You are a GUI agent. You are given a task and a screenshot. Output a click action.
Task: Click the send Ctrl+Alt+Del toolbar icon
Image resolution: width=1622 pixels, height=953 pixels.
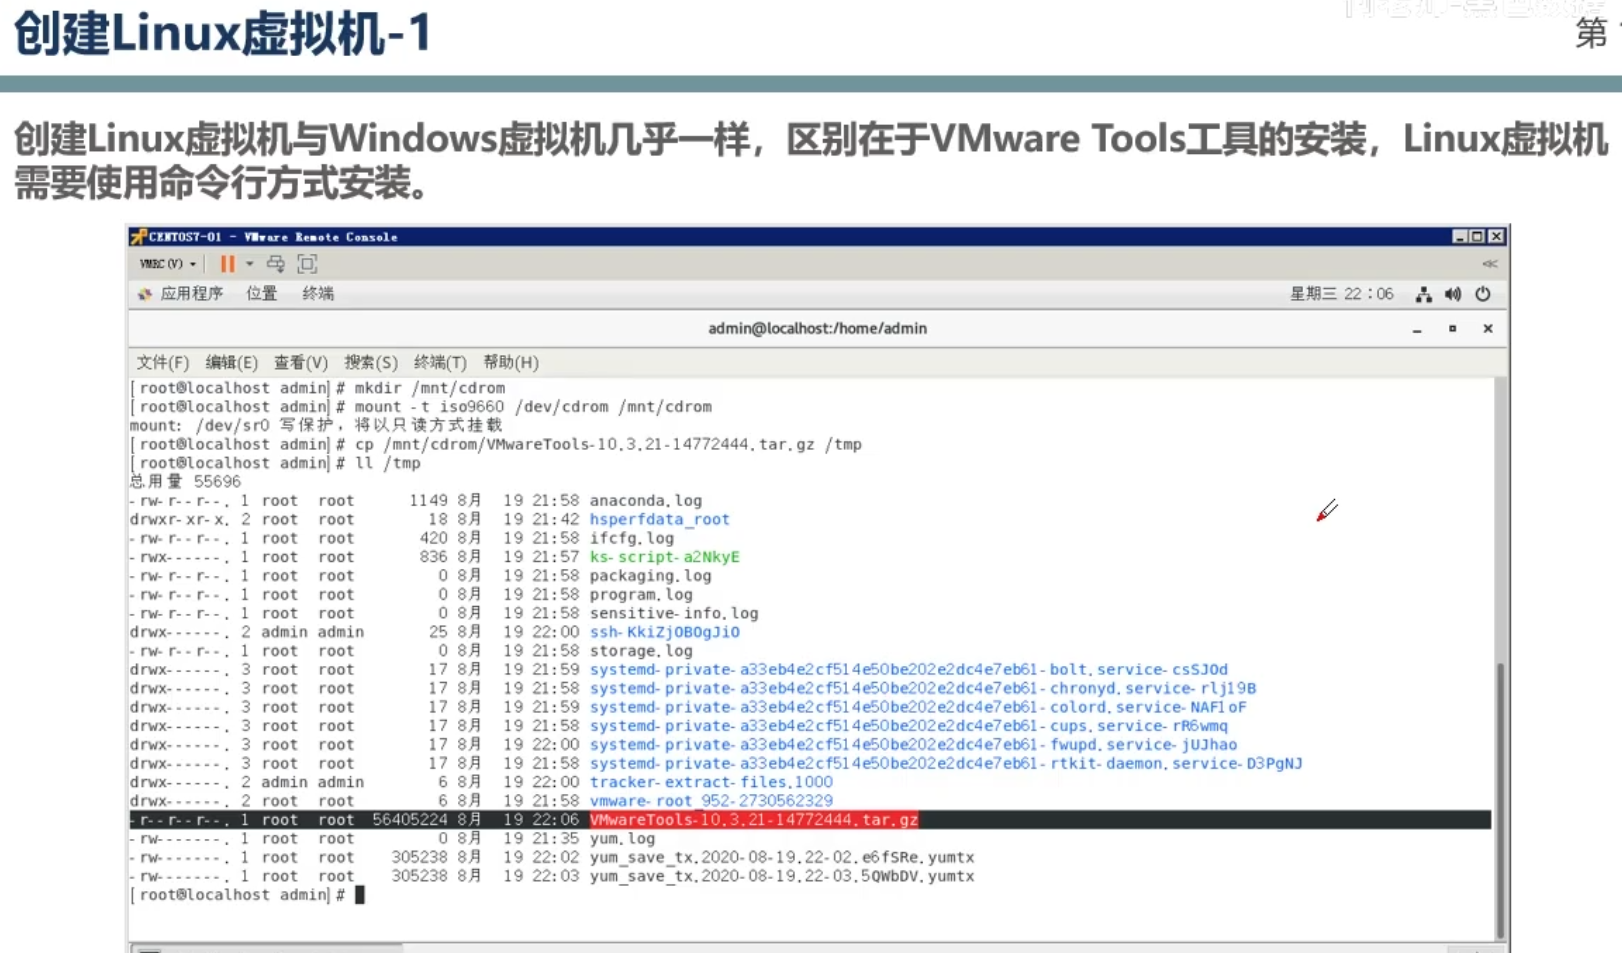coord(276,264)
